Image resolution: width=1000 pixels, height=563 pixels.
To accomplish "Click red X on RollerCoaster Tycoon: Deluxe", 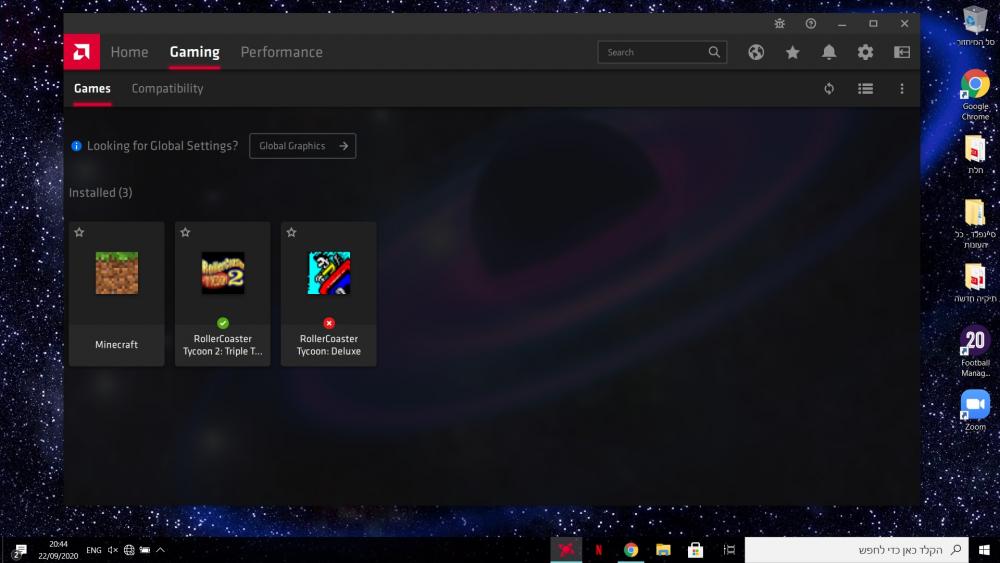I will tap(329, 323).
